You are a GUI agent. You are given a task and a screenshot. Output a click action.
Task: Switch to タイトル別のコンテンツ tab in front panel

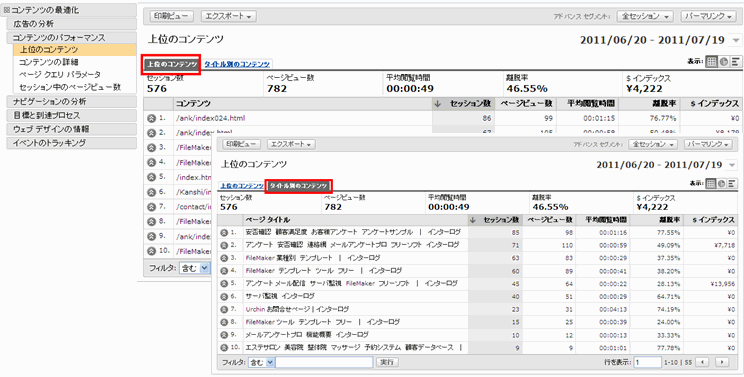point(298,186)
